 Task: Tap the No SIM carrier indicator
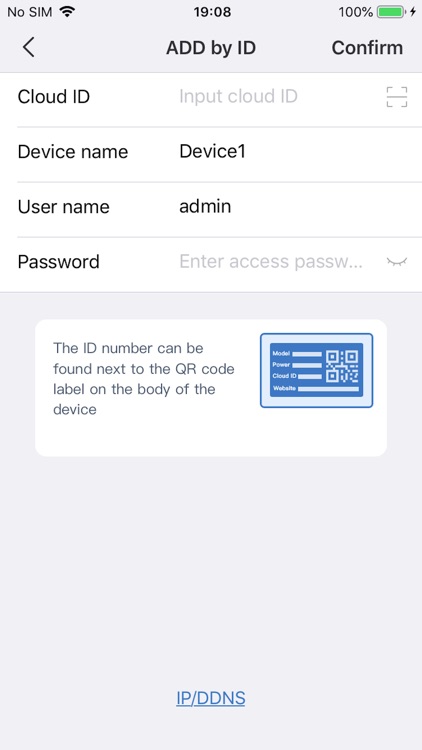coord(30,12)
